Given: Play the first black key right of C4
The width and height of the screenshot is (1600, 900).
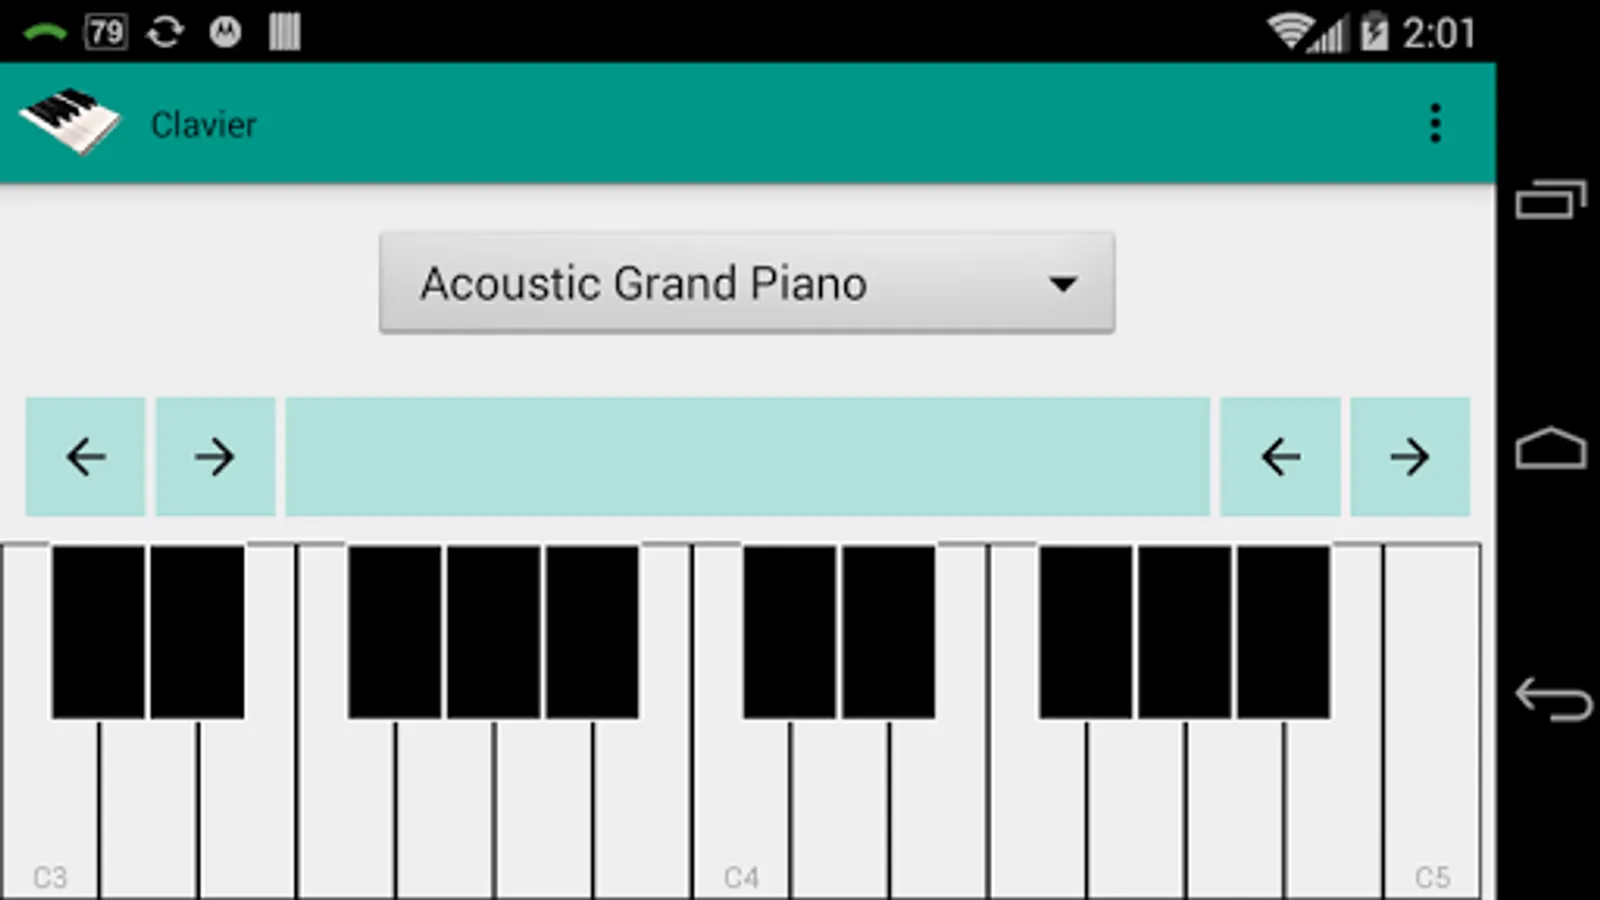Looking at the screenshot, I should (x=789, y=632).
